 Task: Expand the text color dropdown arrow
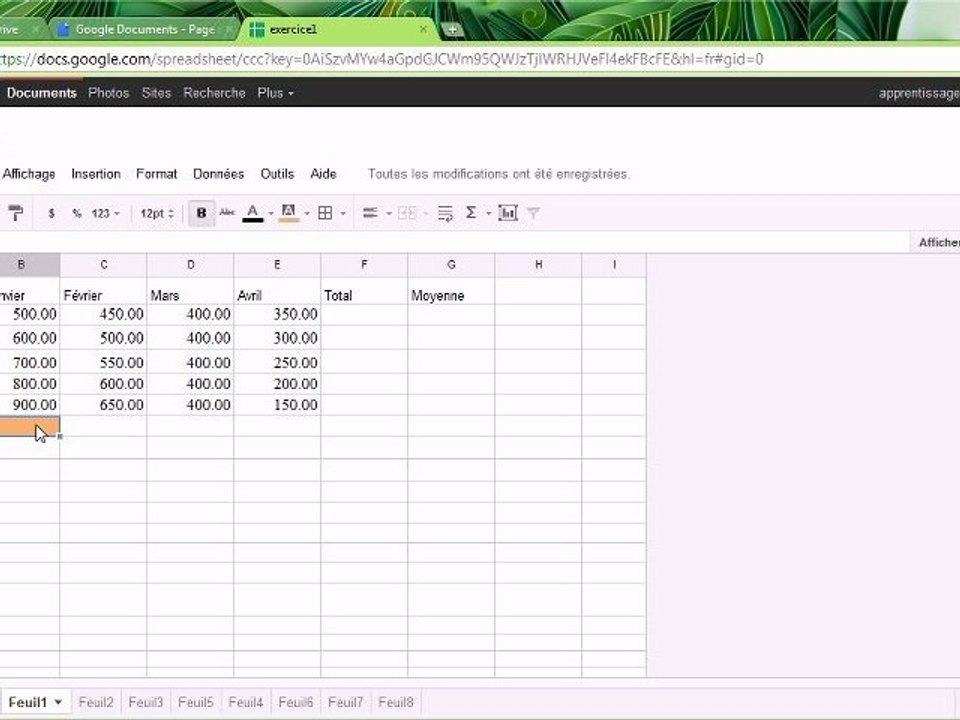point(271,213)
